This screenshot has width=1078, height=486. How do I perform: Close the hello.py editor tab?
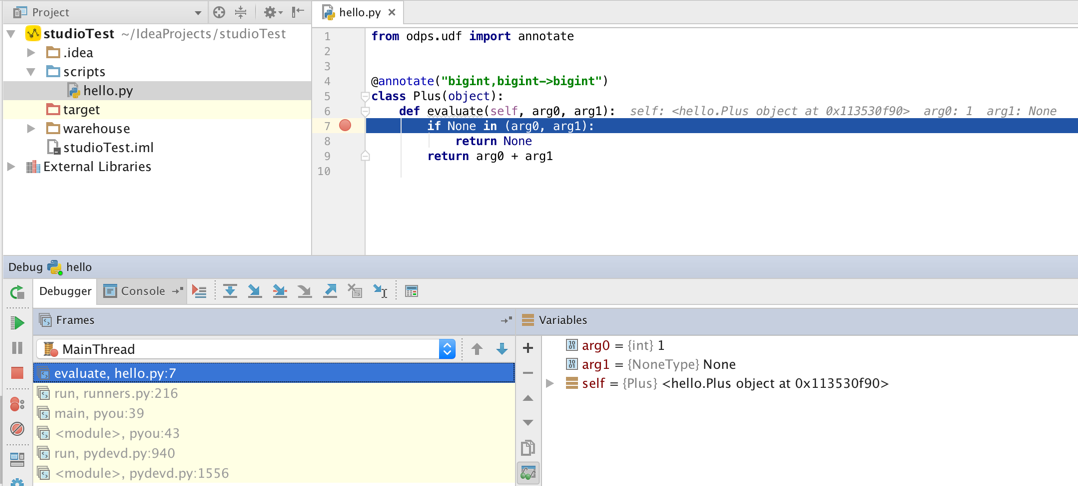(391, 13)
